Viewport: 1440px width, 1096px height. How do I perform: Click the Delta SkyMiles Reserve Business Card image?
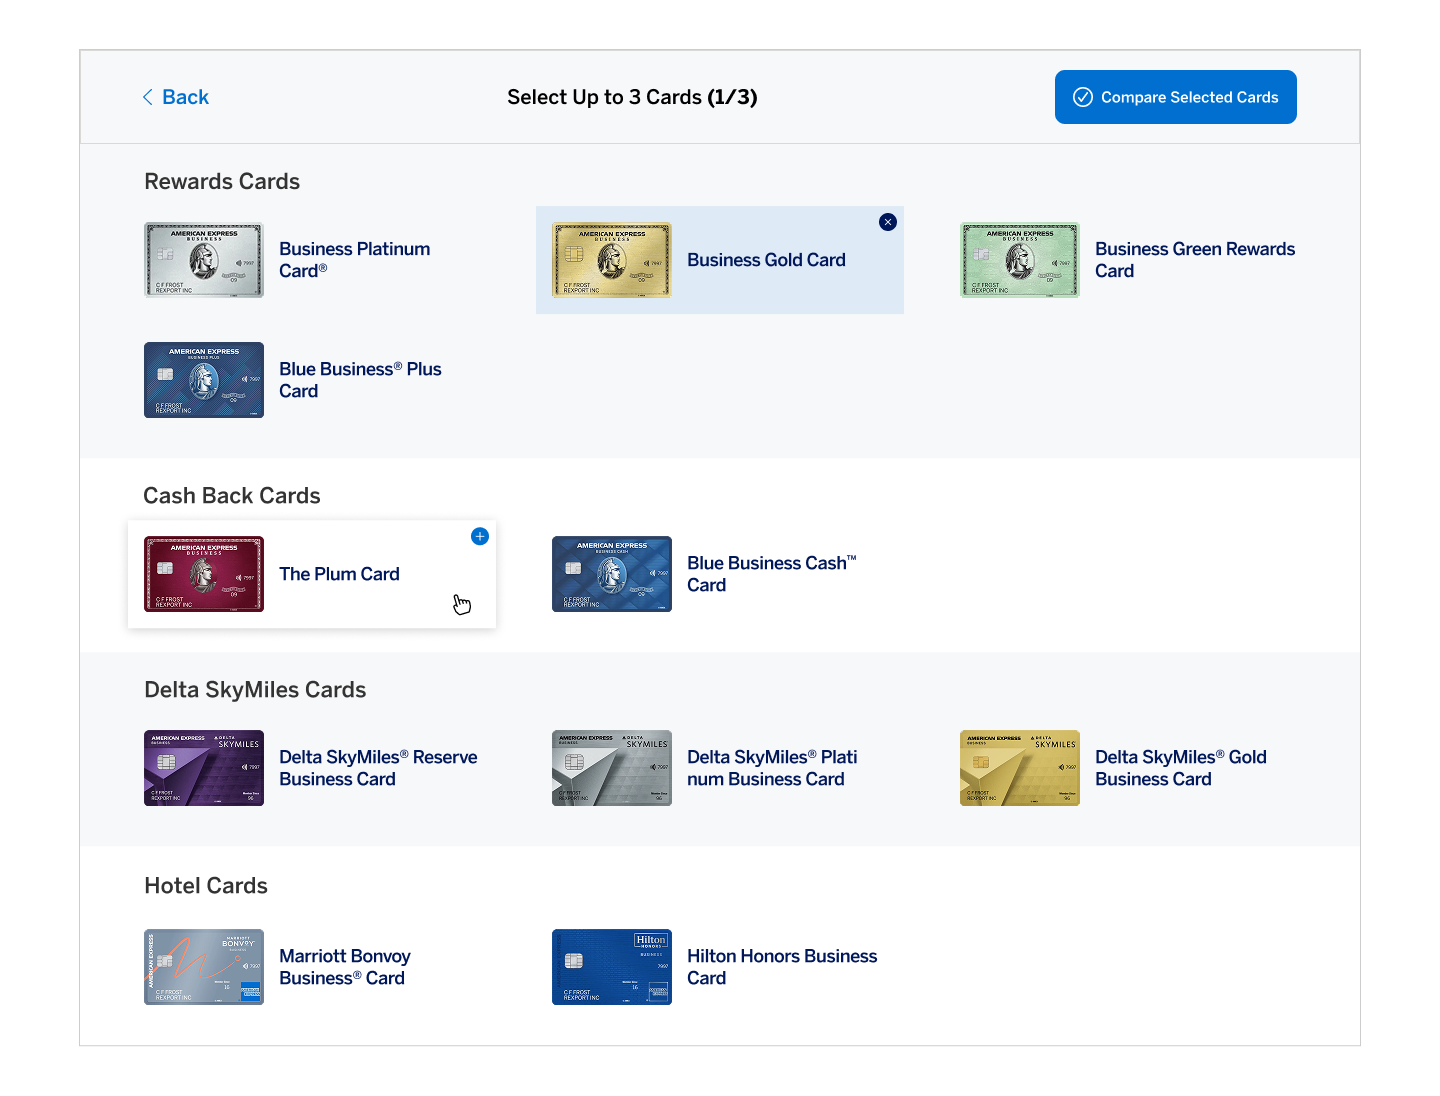[x=204, y=768]
